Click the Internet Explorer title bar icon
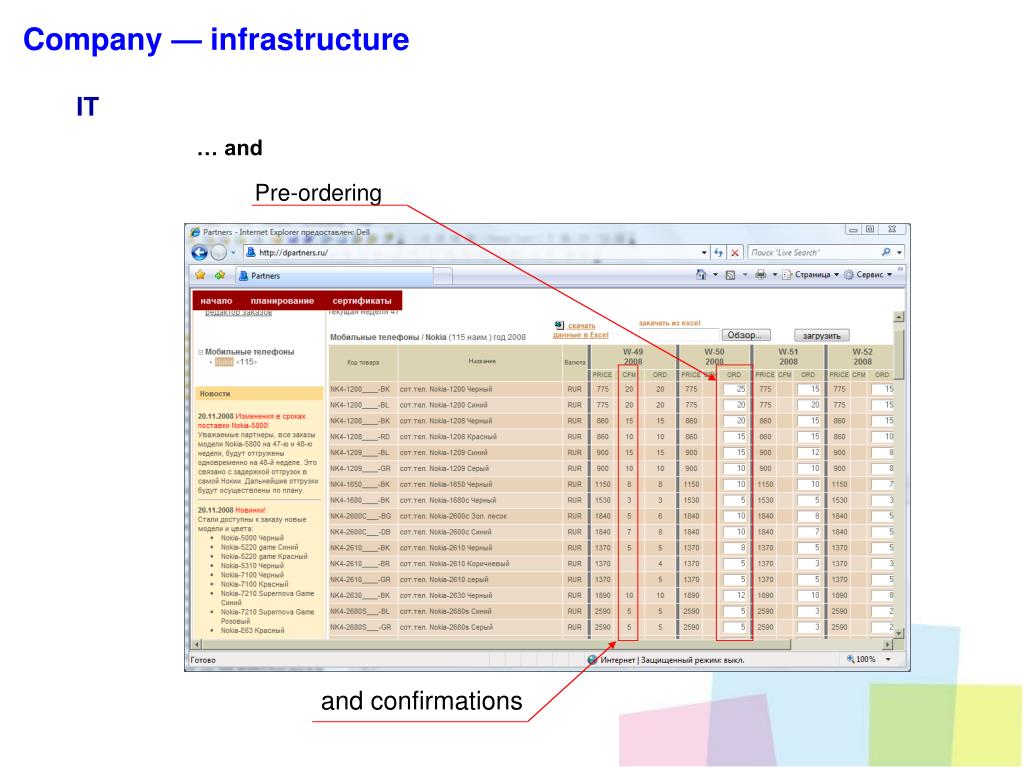 pos(194,232)
